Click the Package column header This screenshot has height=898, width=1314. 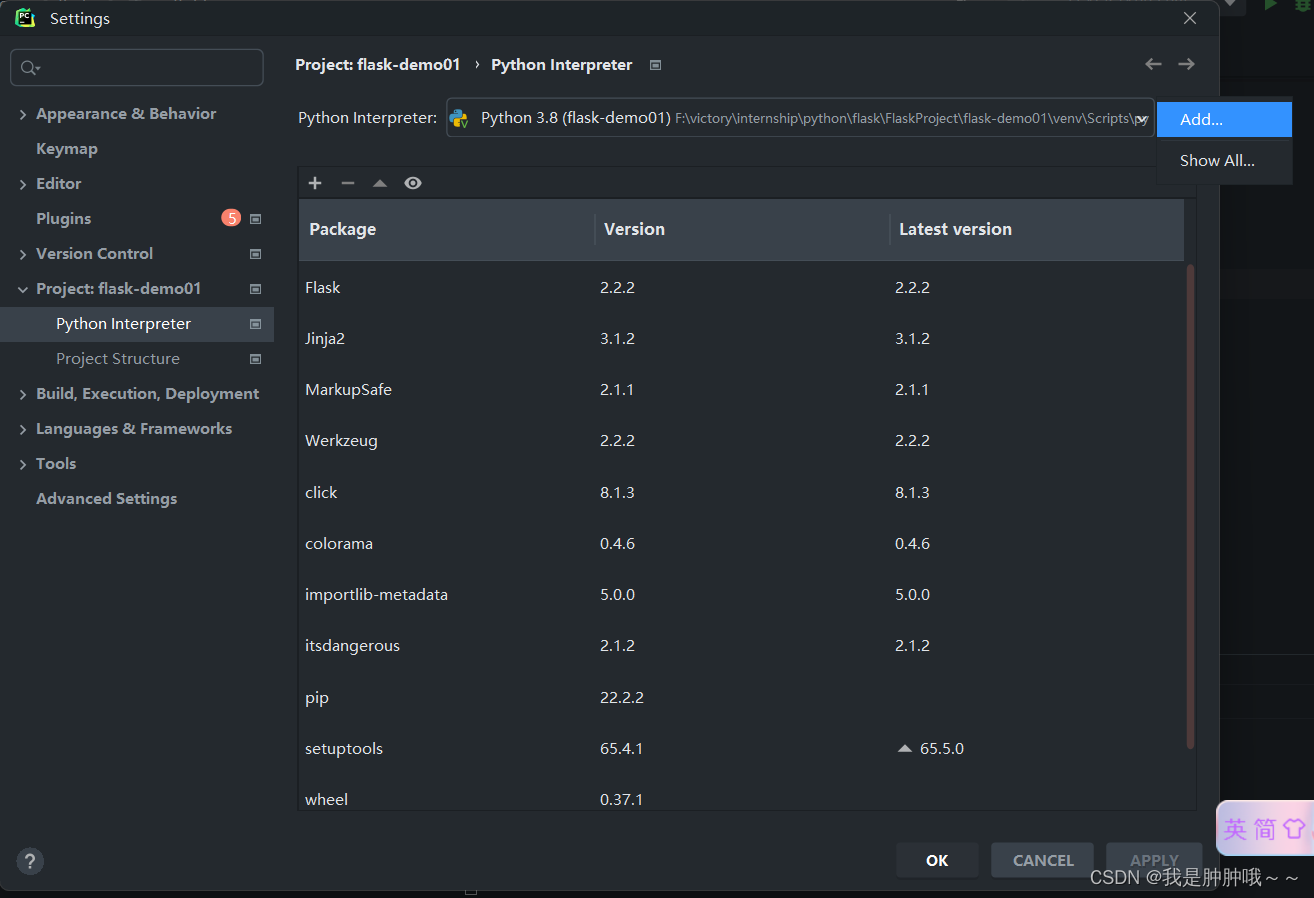[446, 229]
